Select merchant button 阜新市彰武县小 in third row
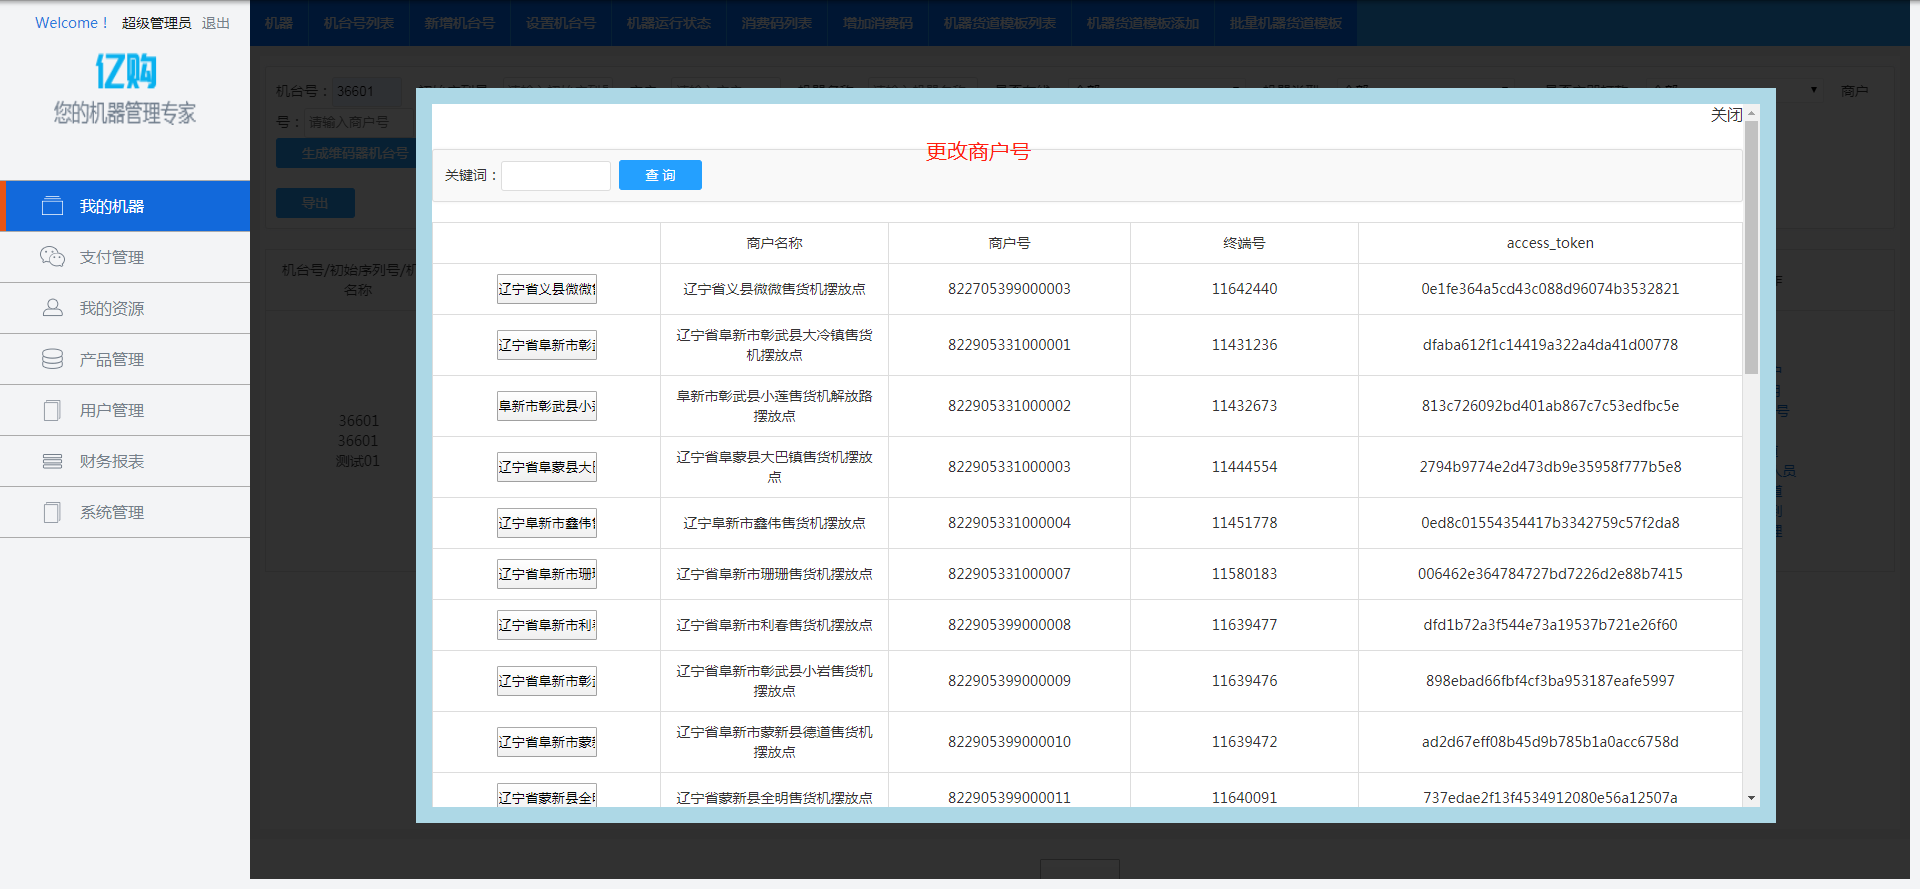 [x=546, y=406]
